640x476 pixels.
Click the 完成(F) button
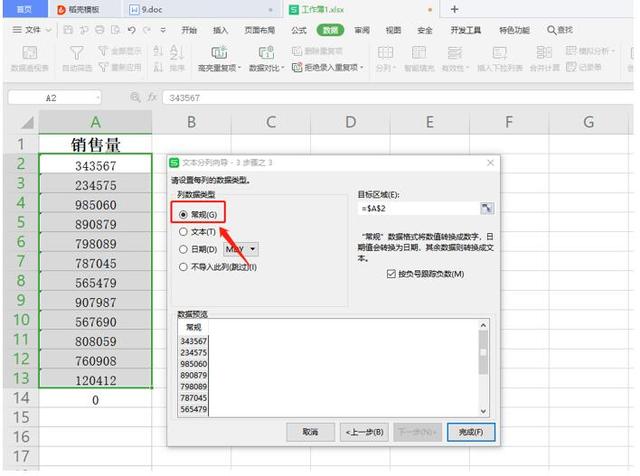point(471,432)
